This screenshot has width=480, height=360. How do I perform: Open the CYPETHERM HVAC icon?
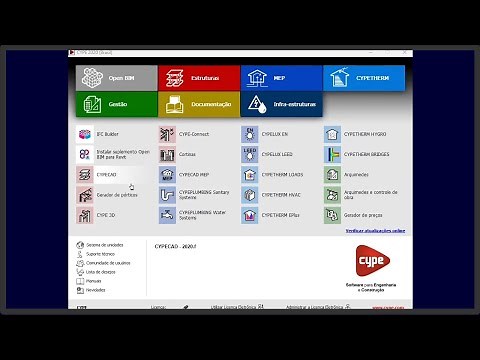pos(250,195)
